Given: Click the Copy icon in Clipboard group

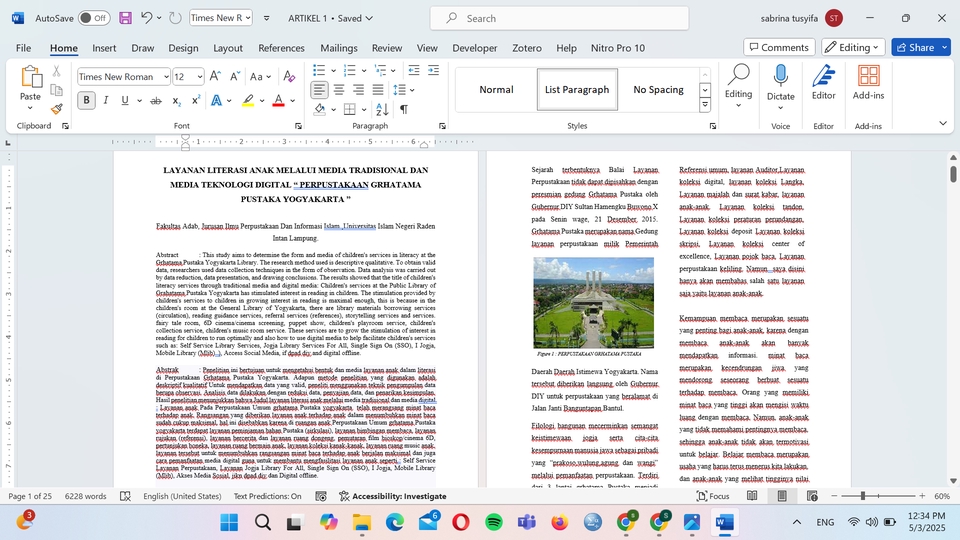Looking at the screenshot, I should (x=56, y=91).
